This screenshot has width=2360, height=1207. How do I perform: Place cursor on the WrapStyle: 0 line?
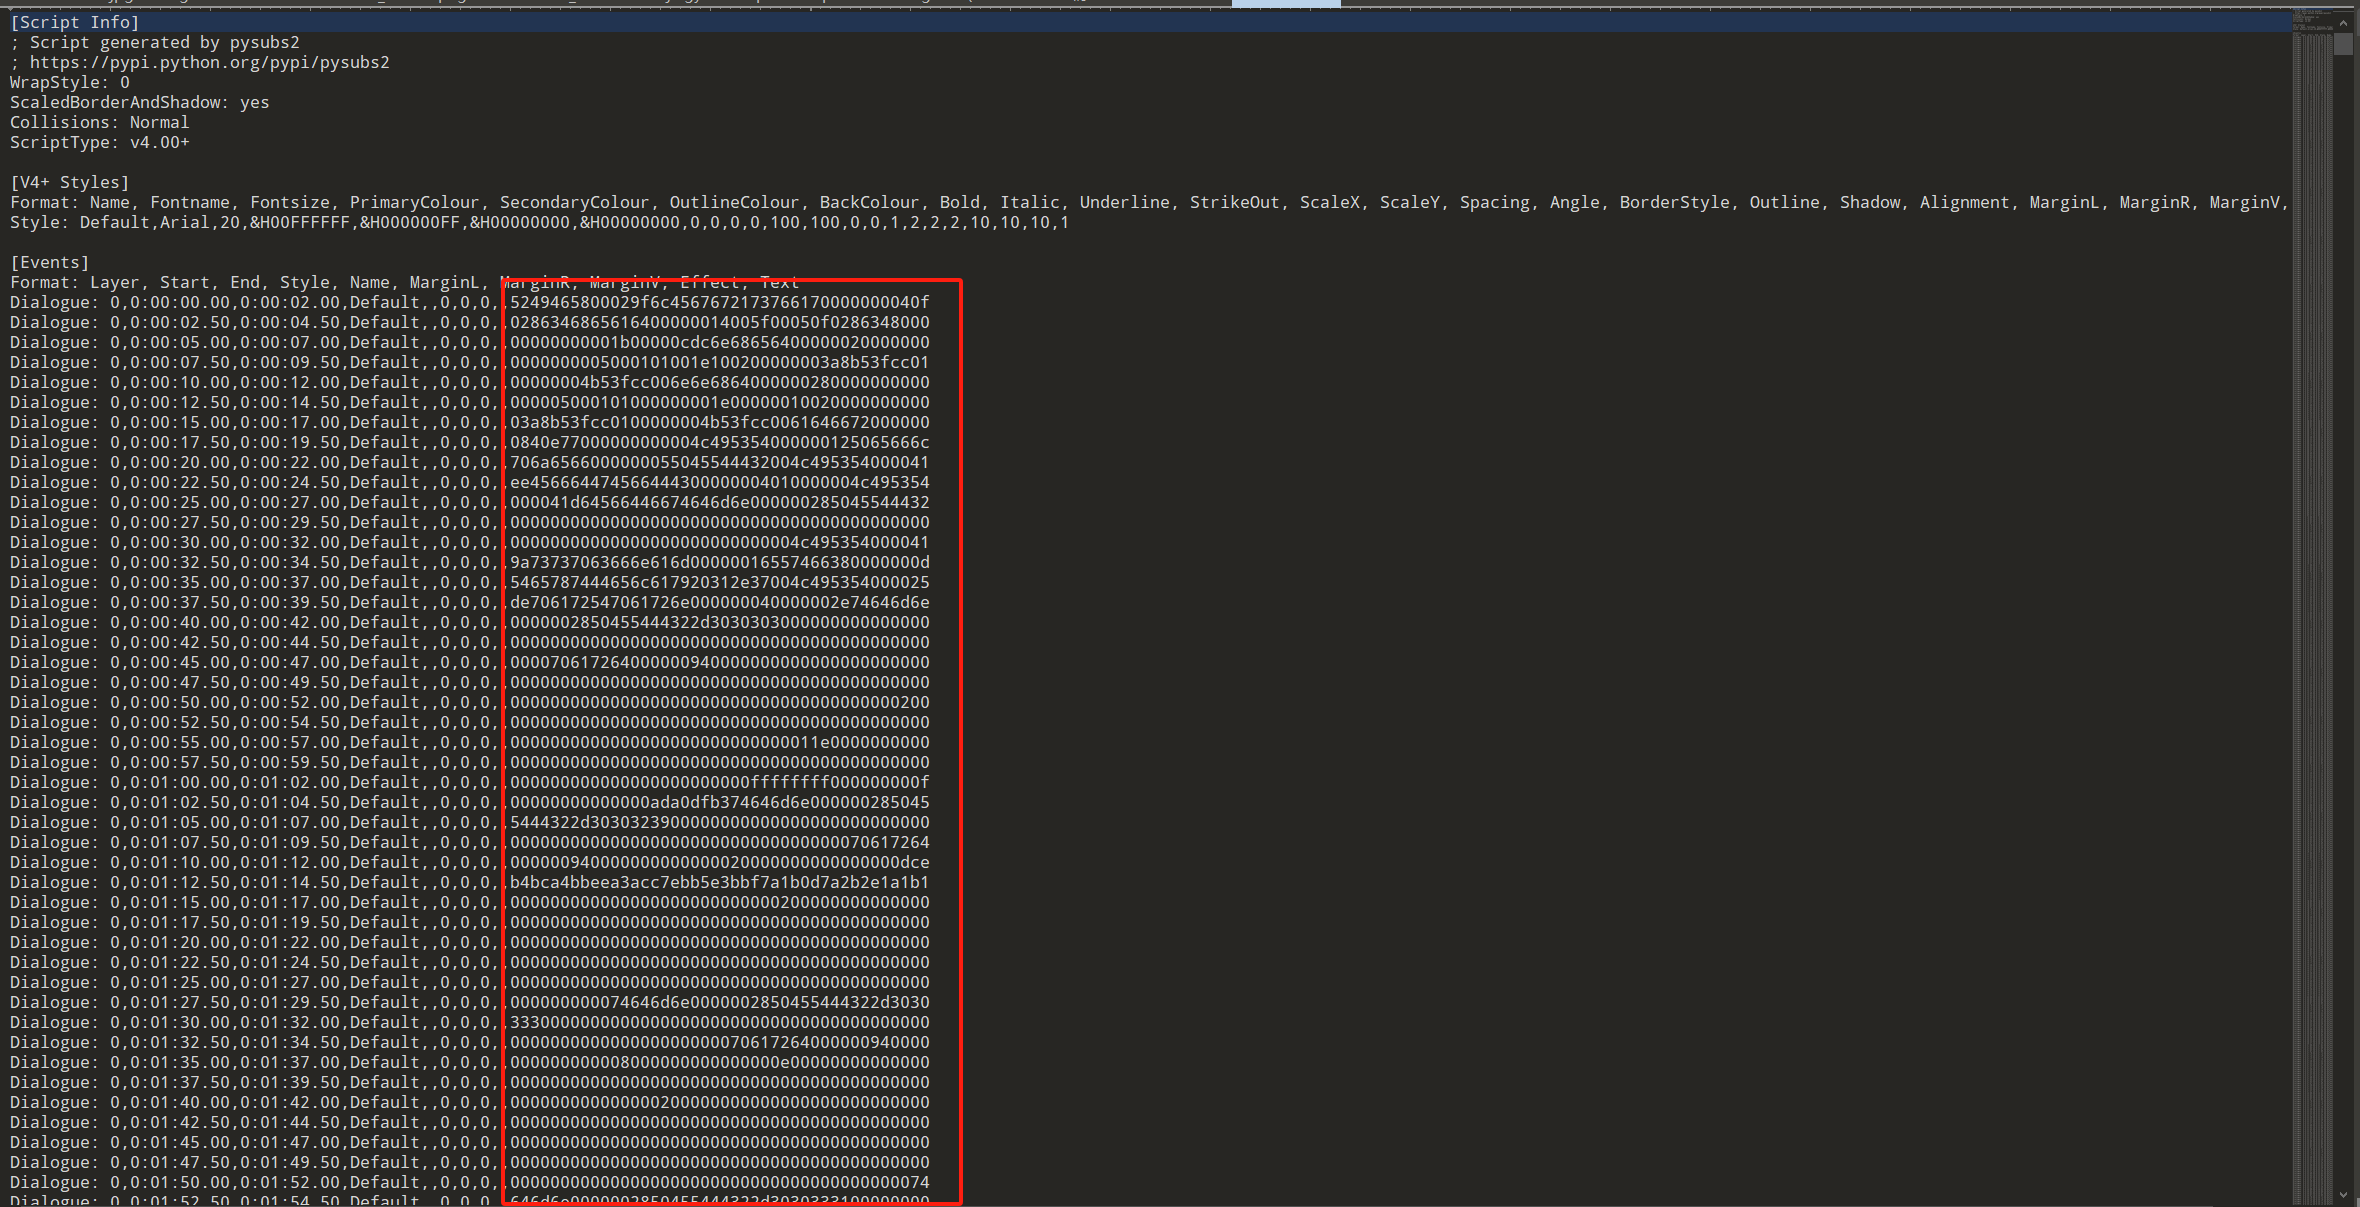(x=70, y=82)
